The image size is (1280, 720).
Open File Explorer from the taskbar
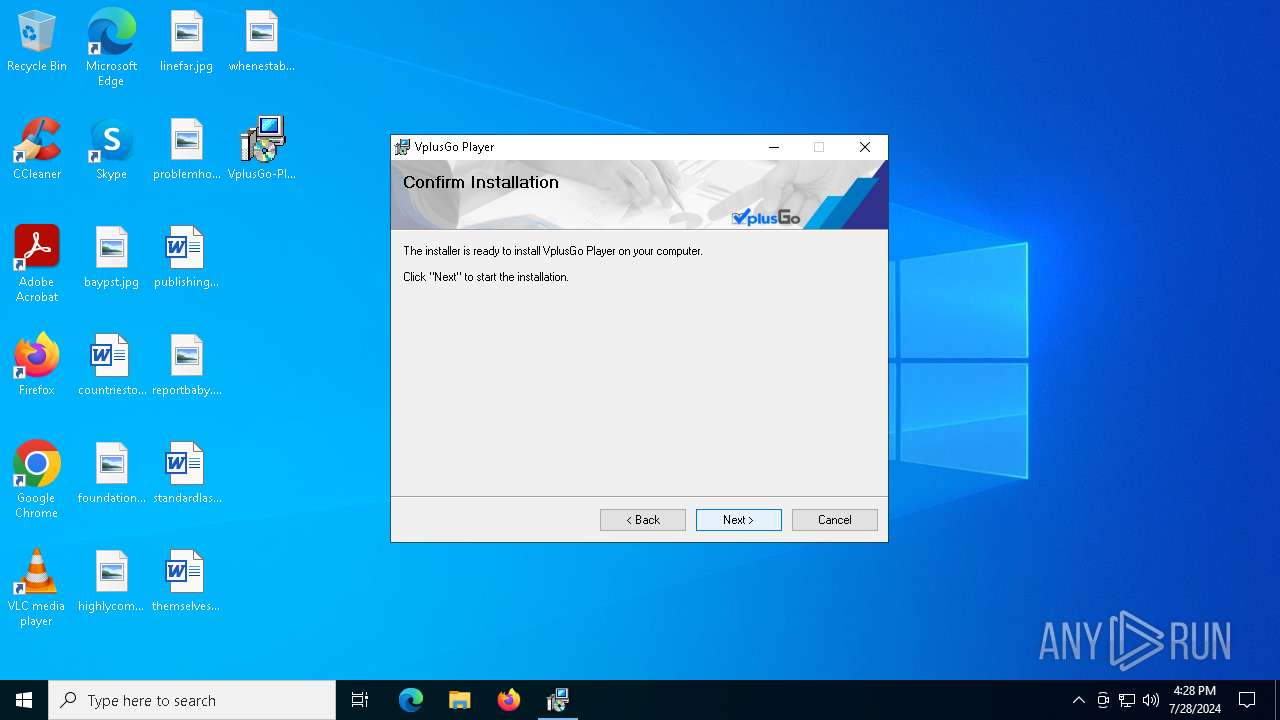pyautogui.click(x=459, y=700)
